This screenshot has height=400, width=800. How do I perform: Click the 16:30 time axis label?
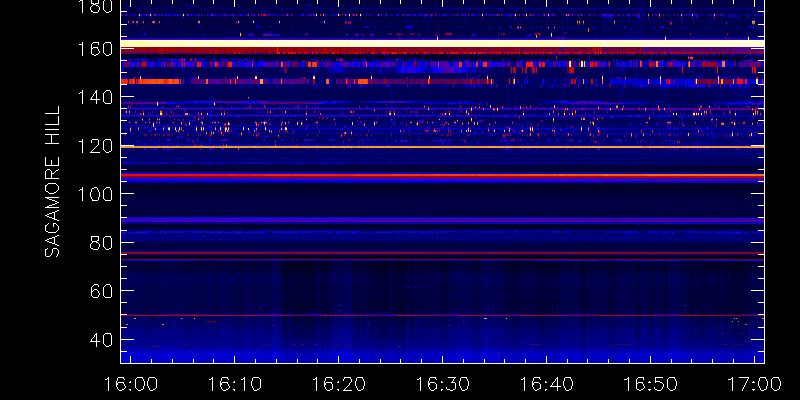pyautogui.click(x=442, y=384)
